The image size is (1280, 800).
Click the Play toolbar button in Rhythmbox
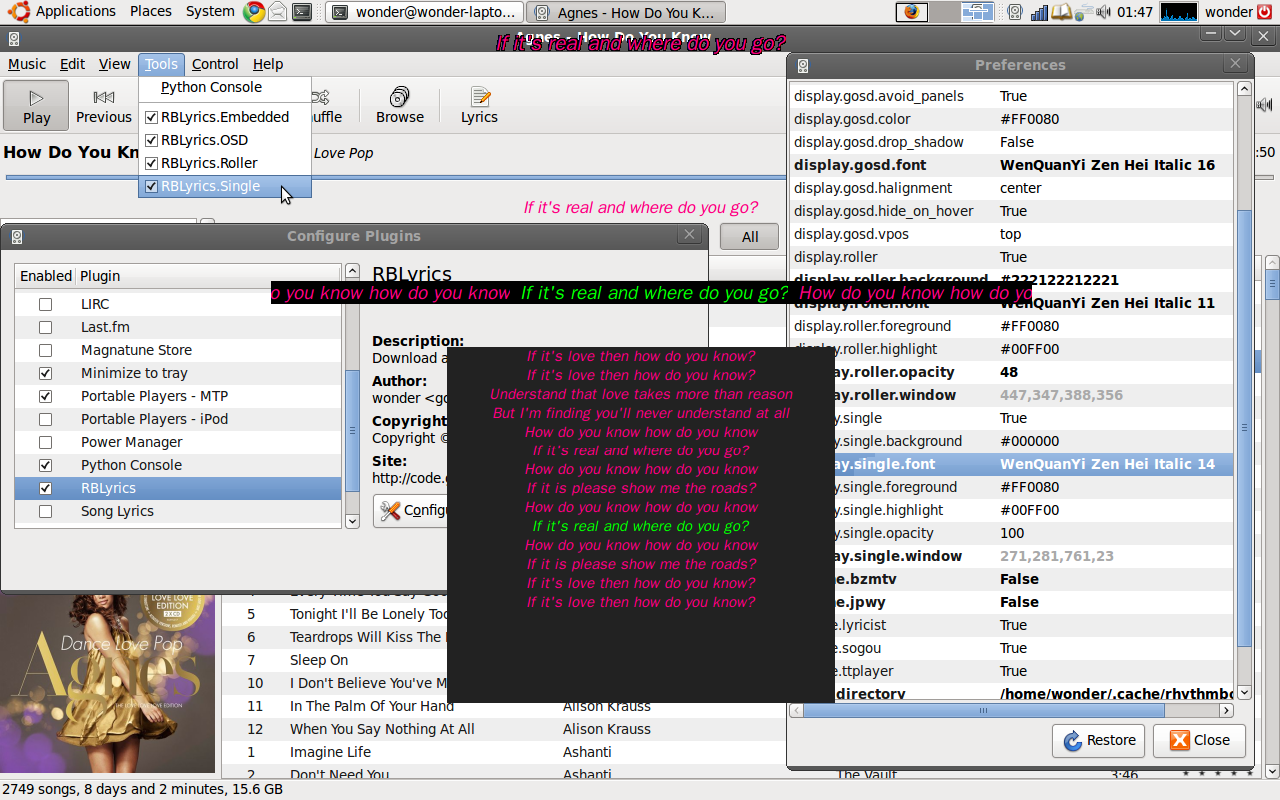pos(36,105)
